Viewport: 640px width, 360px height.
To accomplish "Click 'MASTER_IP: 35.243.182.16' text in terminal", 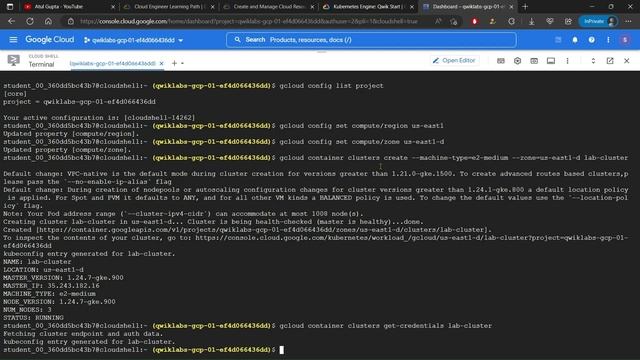I will 51,286.
